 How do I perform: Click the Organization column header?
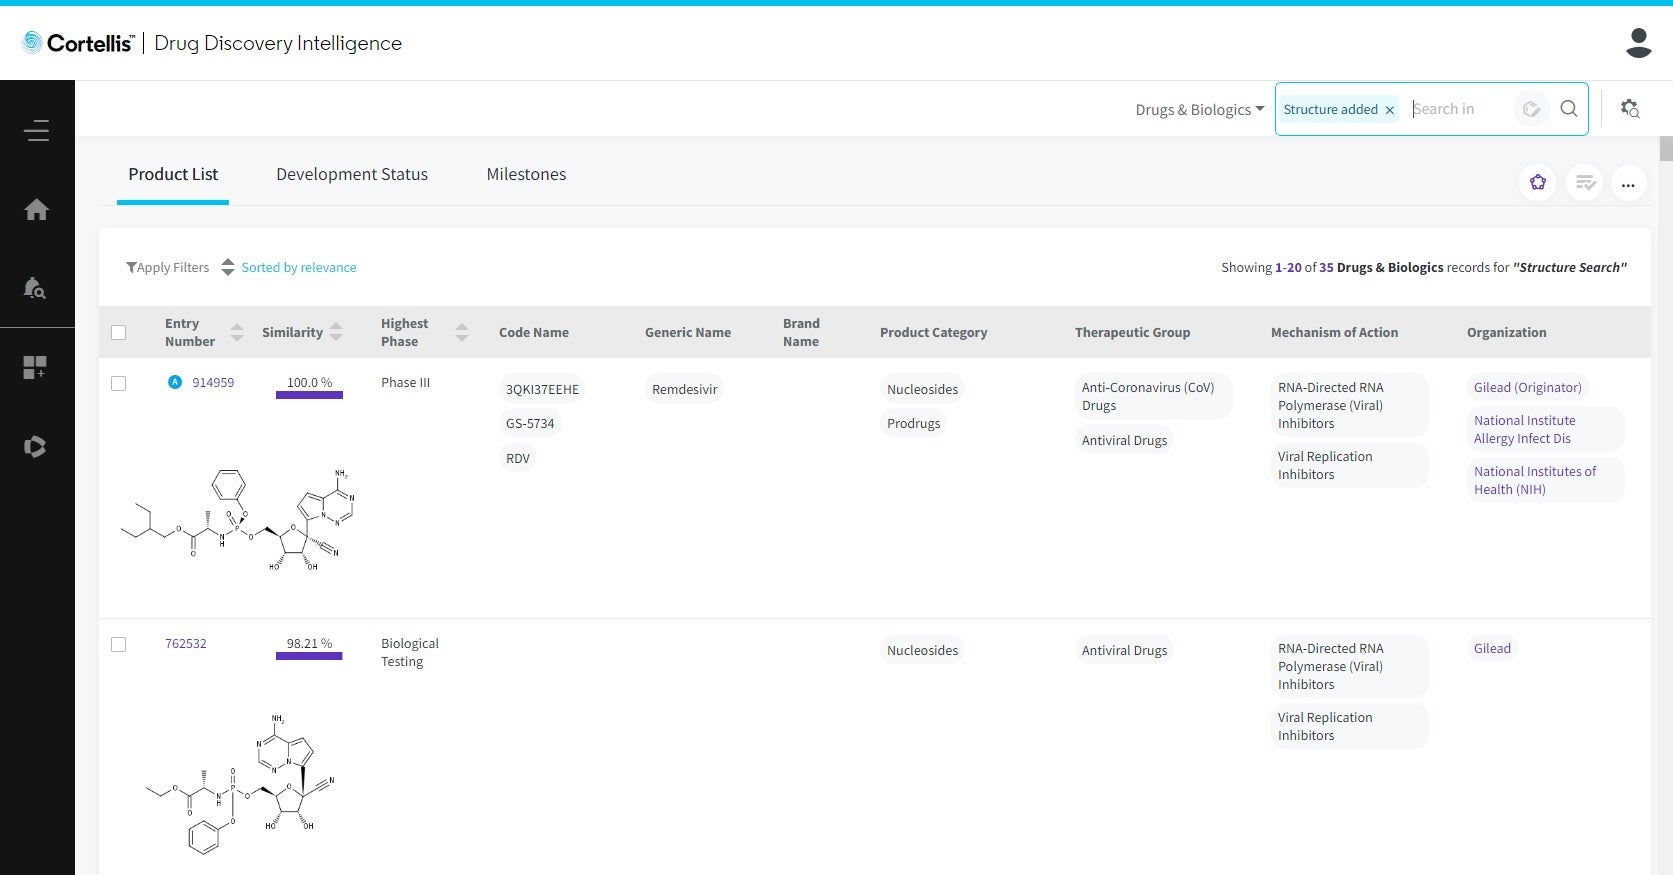tap(1506, 332)
